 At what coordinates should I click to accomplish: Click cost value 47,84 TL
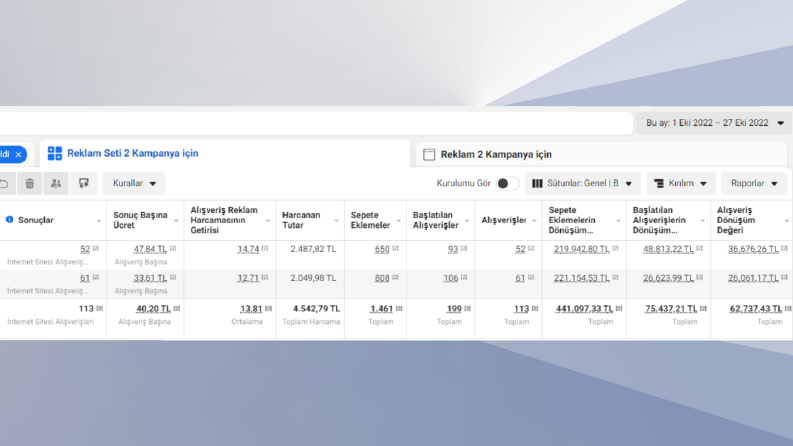[x=150, y=249]
